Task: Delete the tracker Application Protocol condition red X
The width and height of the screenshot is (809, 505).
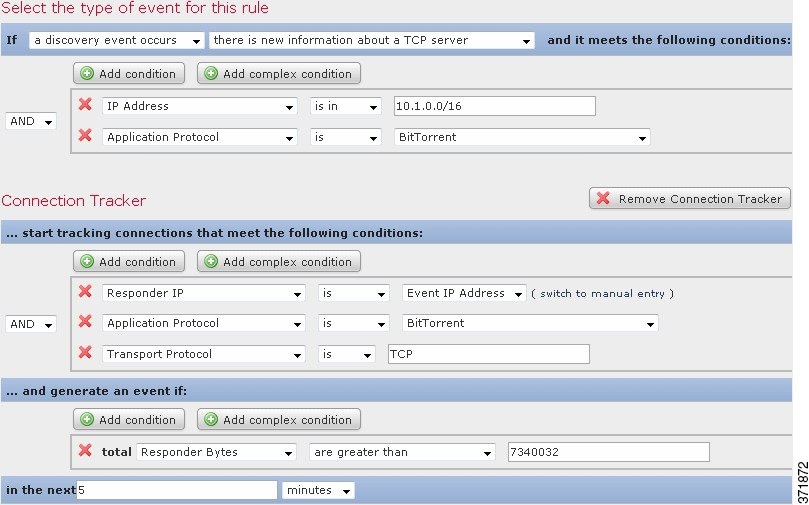Action: (85, 322)
